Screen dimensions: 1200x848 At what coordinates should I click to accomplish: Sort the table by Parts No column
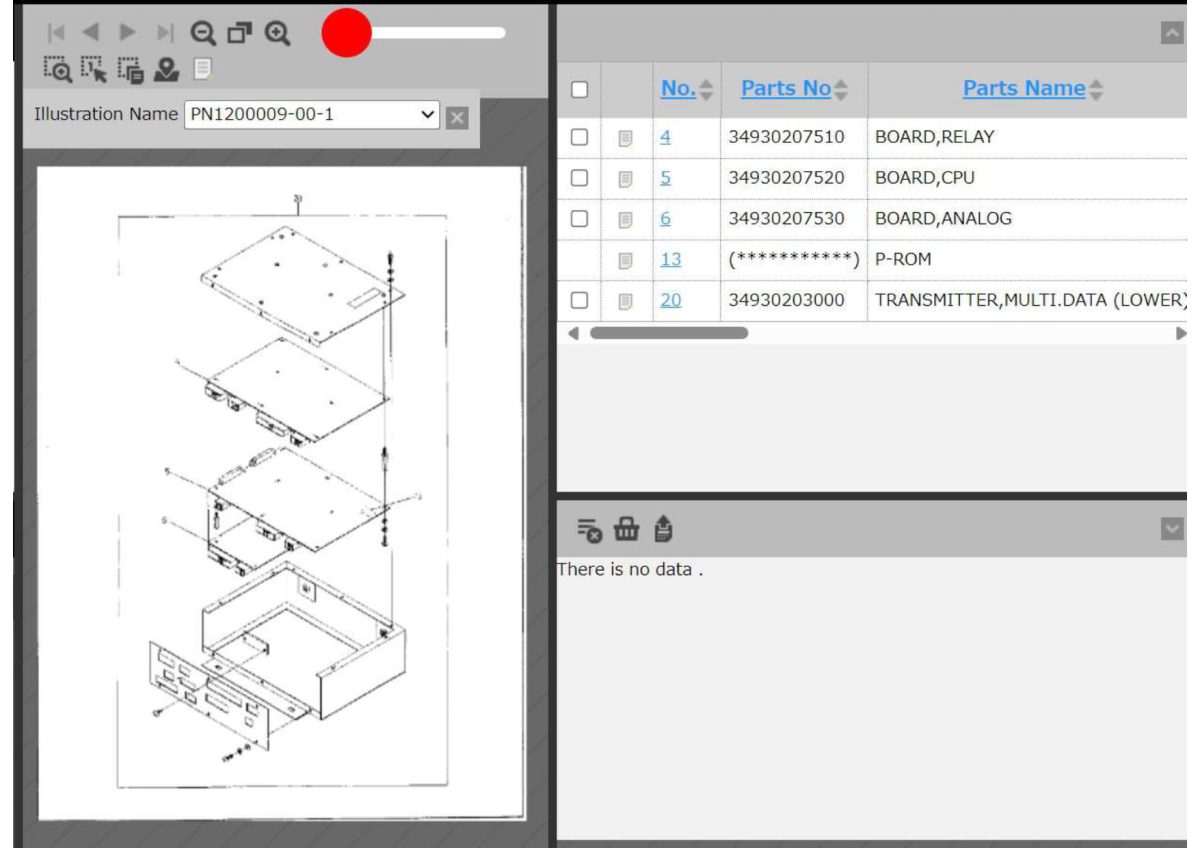(795, 89)
